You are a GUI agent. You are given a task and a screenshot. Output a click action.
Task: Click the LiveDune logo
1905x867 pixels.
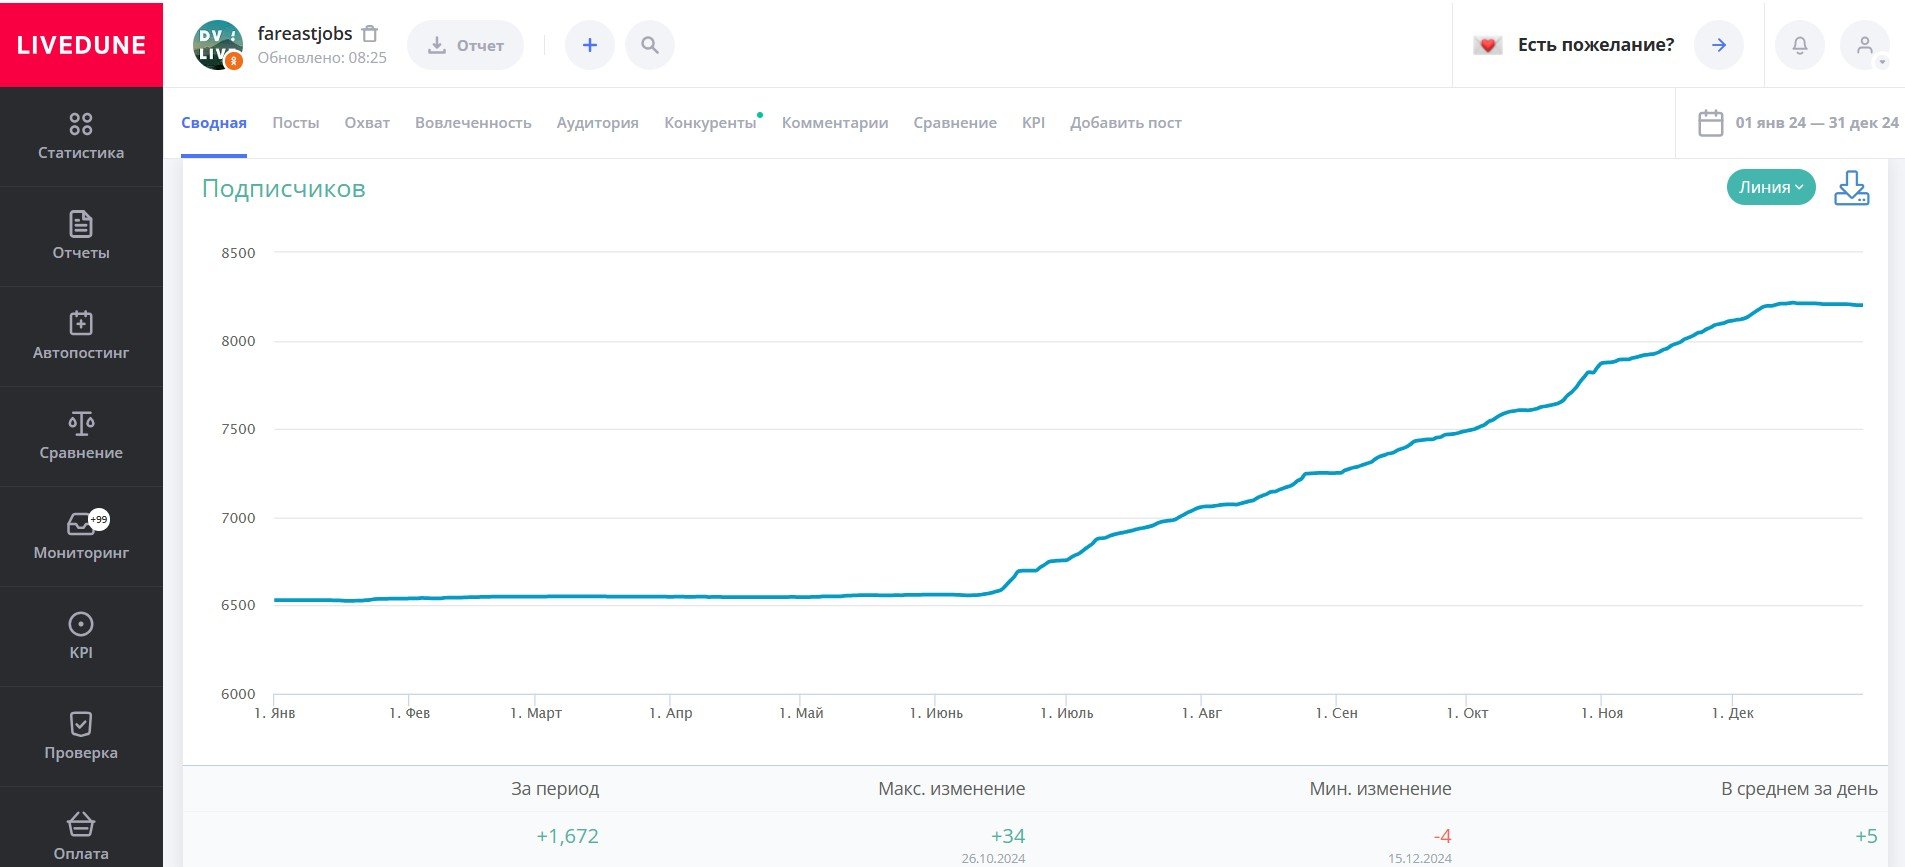81,45
